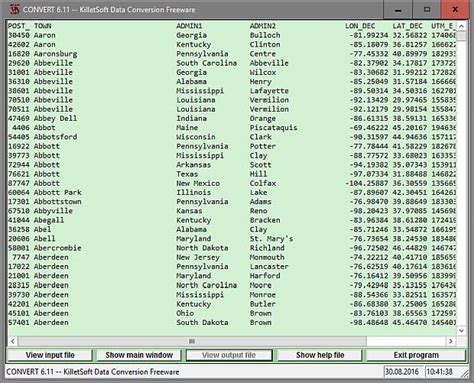Image resolution: width=474 pixels, height=383 pixels.
Task: Click the Bracken county entry
Action: [265, 220]
